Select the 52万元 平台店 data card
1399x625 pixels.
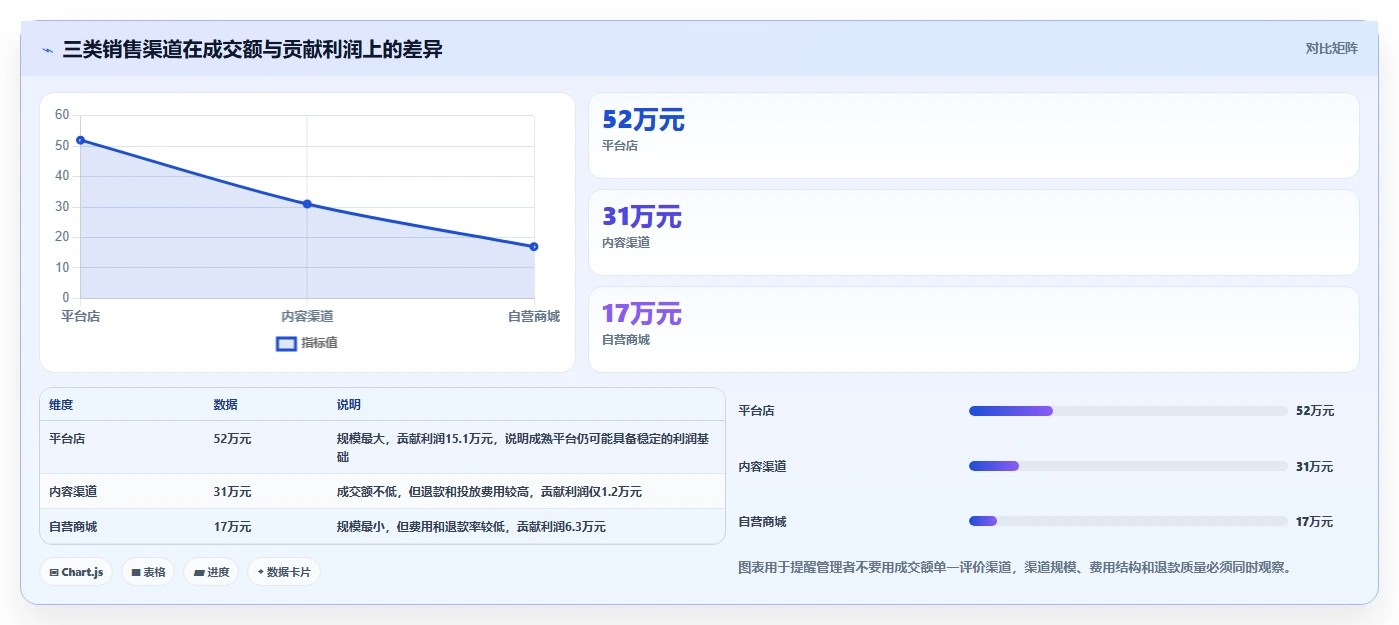(x=973, y=135)
